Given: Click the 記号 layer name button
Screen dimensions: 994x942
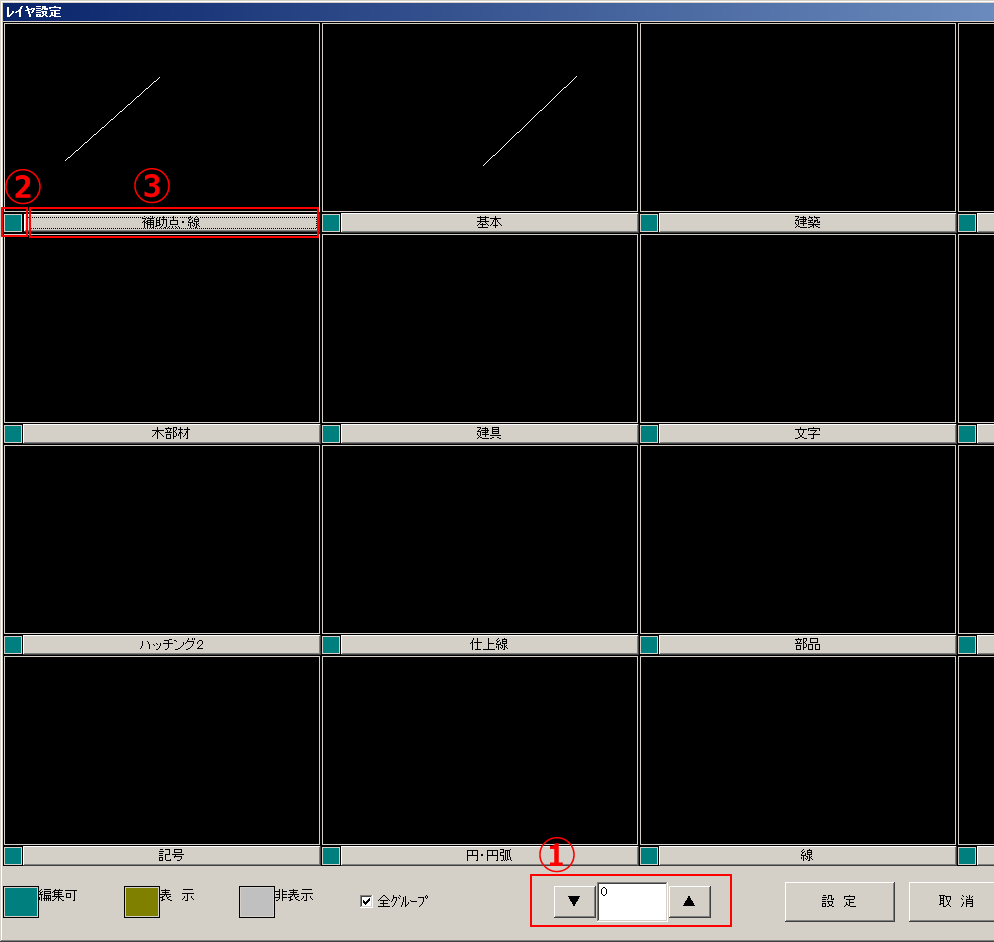Looking at the screenshot, I should 171,856.
